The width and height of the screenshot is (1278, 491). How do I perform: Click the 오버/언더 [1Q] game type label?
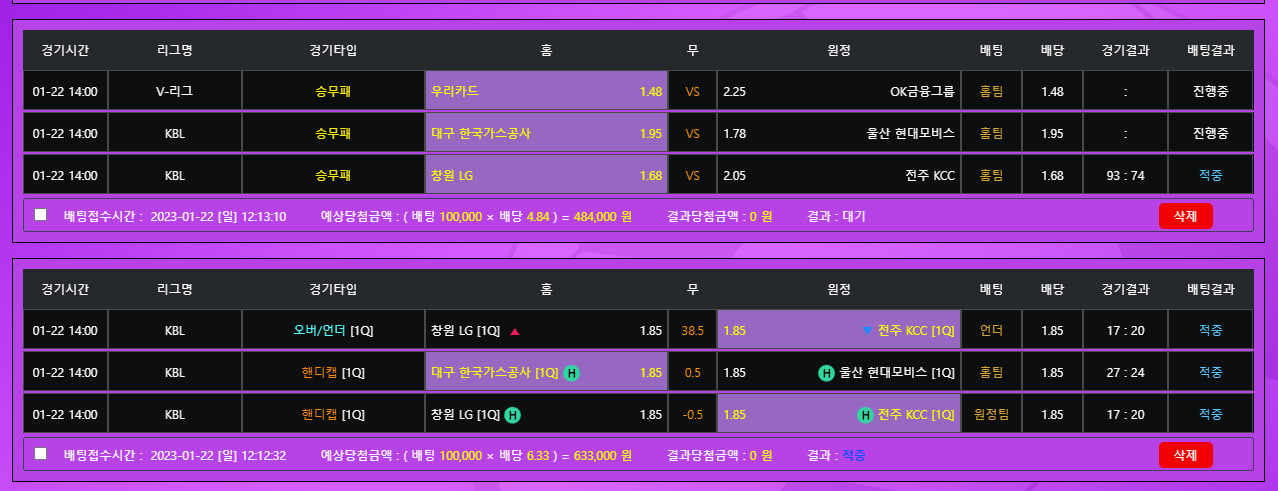[333, 330]
